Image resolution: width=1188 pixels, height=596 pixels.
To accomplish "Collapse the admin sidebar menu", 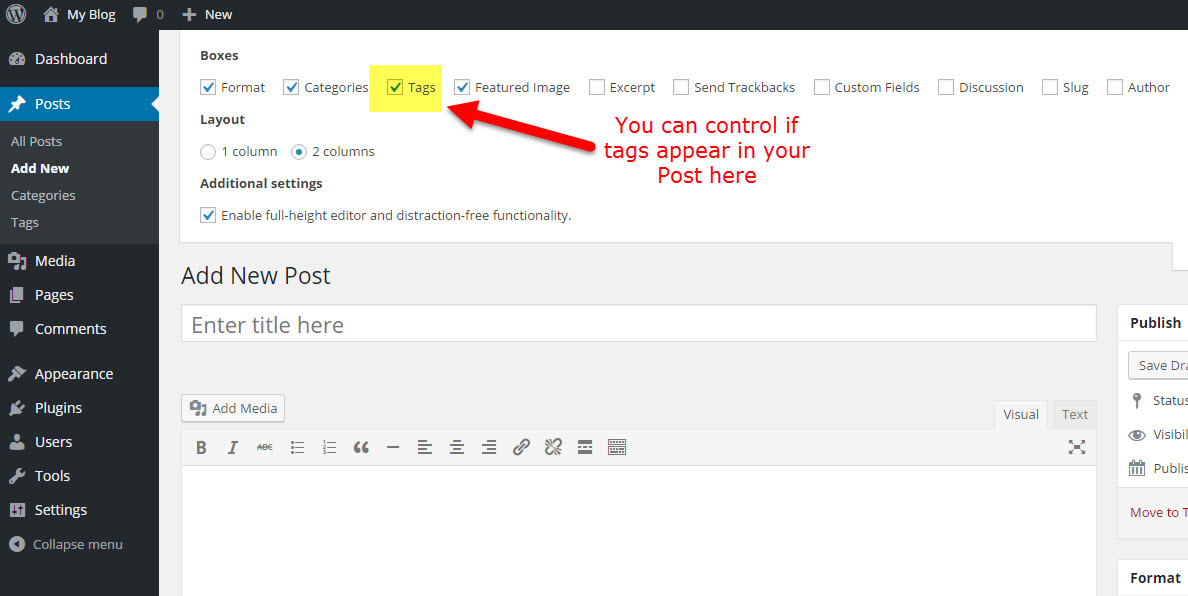I will pyautogui.click(x=66, y=545).
